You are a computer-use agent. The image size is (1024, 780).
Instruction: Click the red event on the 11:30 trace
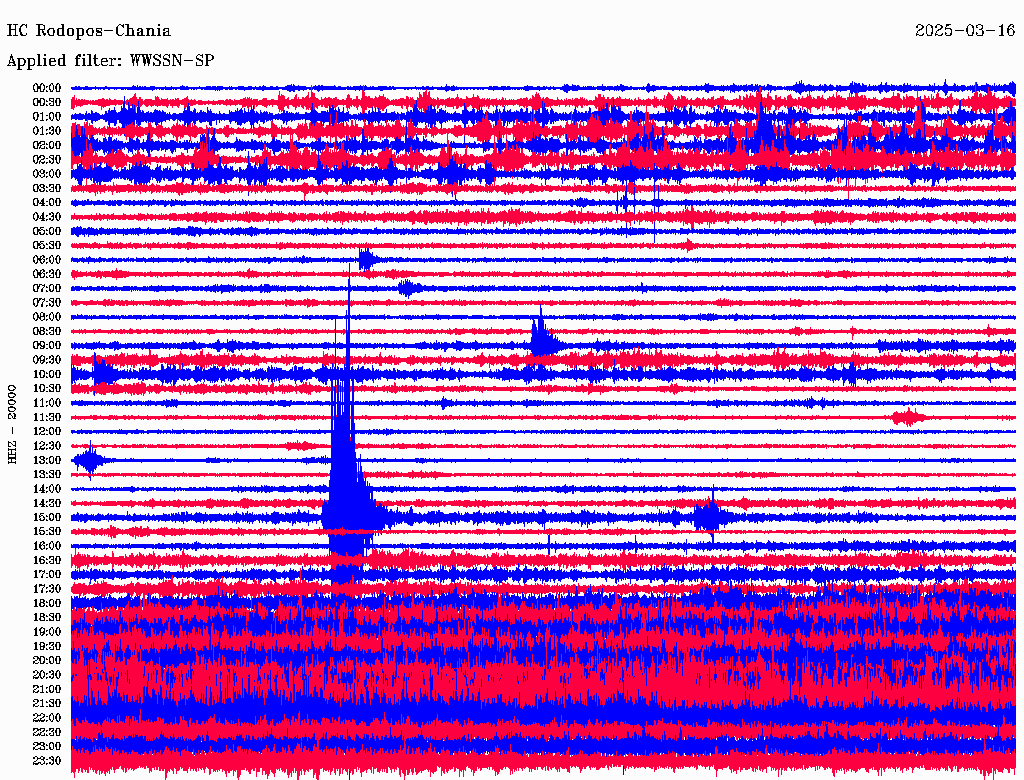coord(908,417)
